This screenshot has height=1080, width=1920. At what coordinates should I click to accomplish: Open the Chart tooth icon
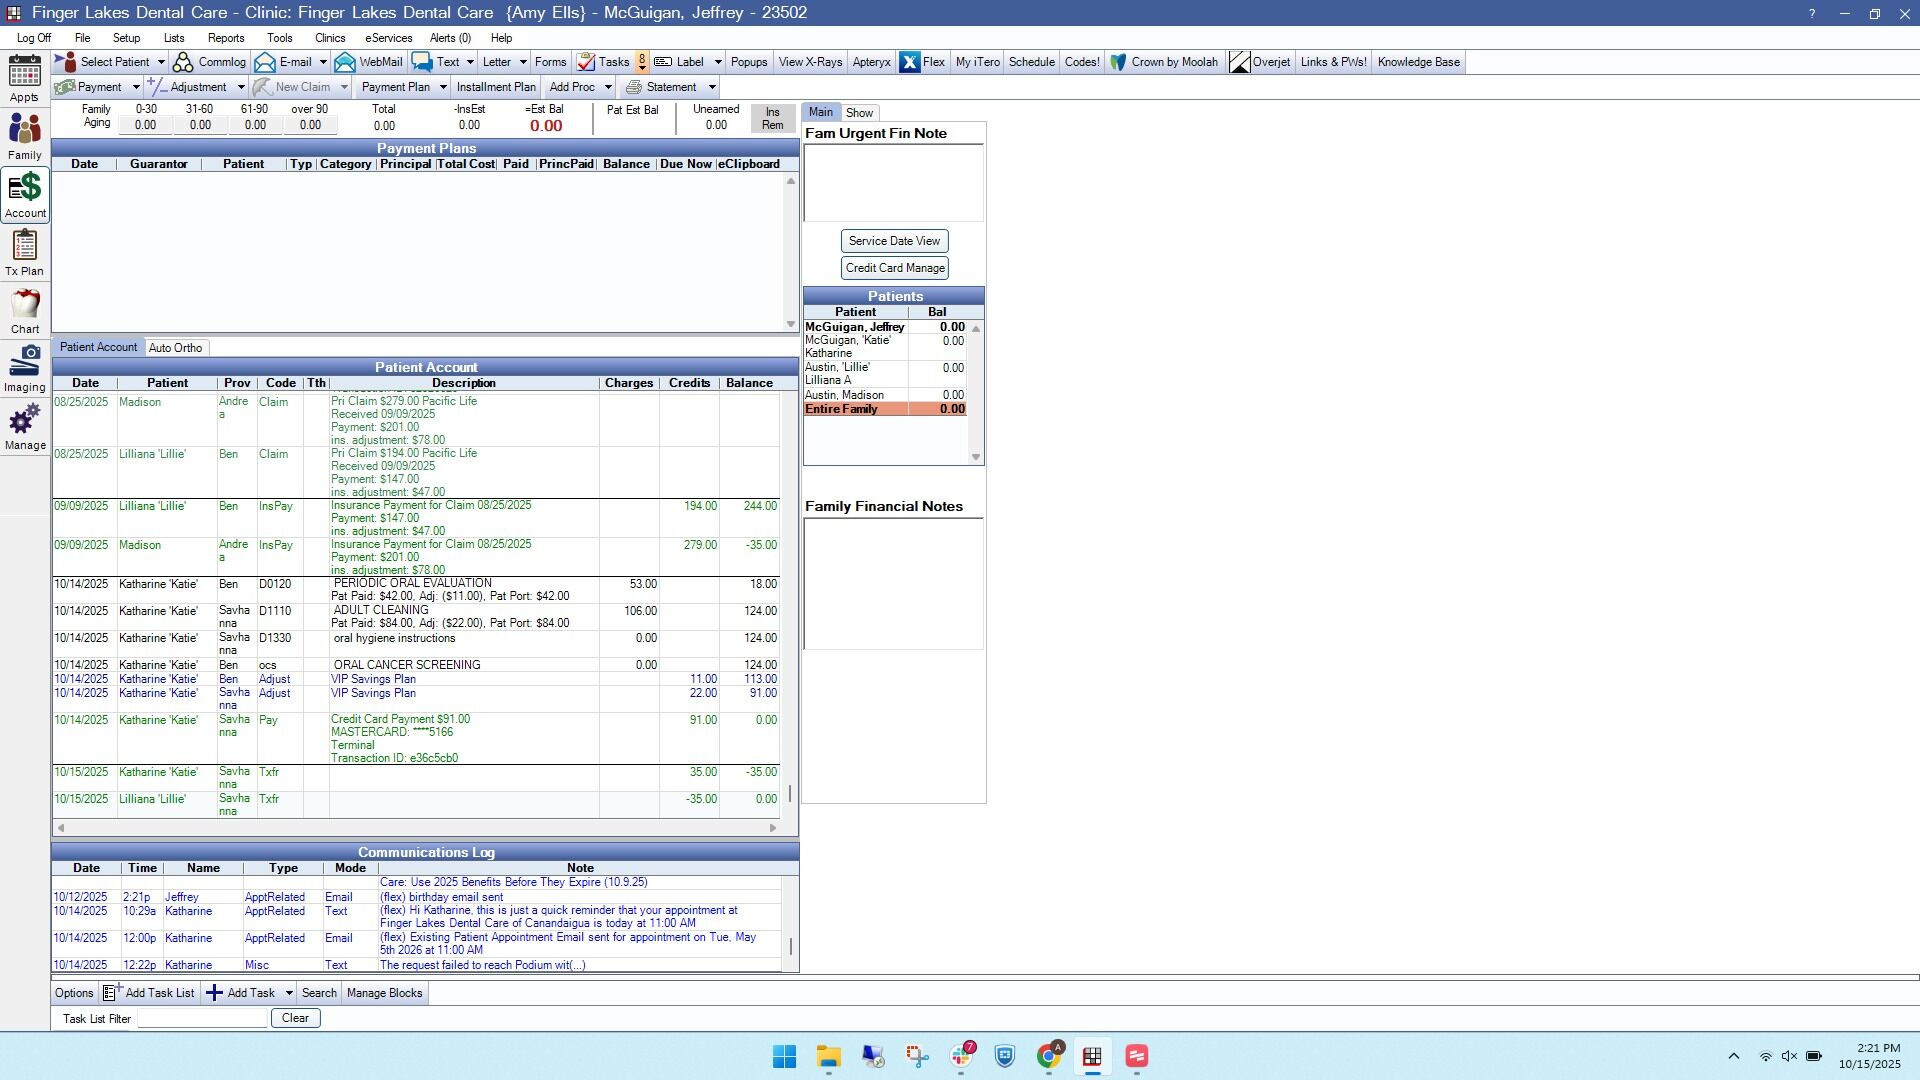pos(25,310)
